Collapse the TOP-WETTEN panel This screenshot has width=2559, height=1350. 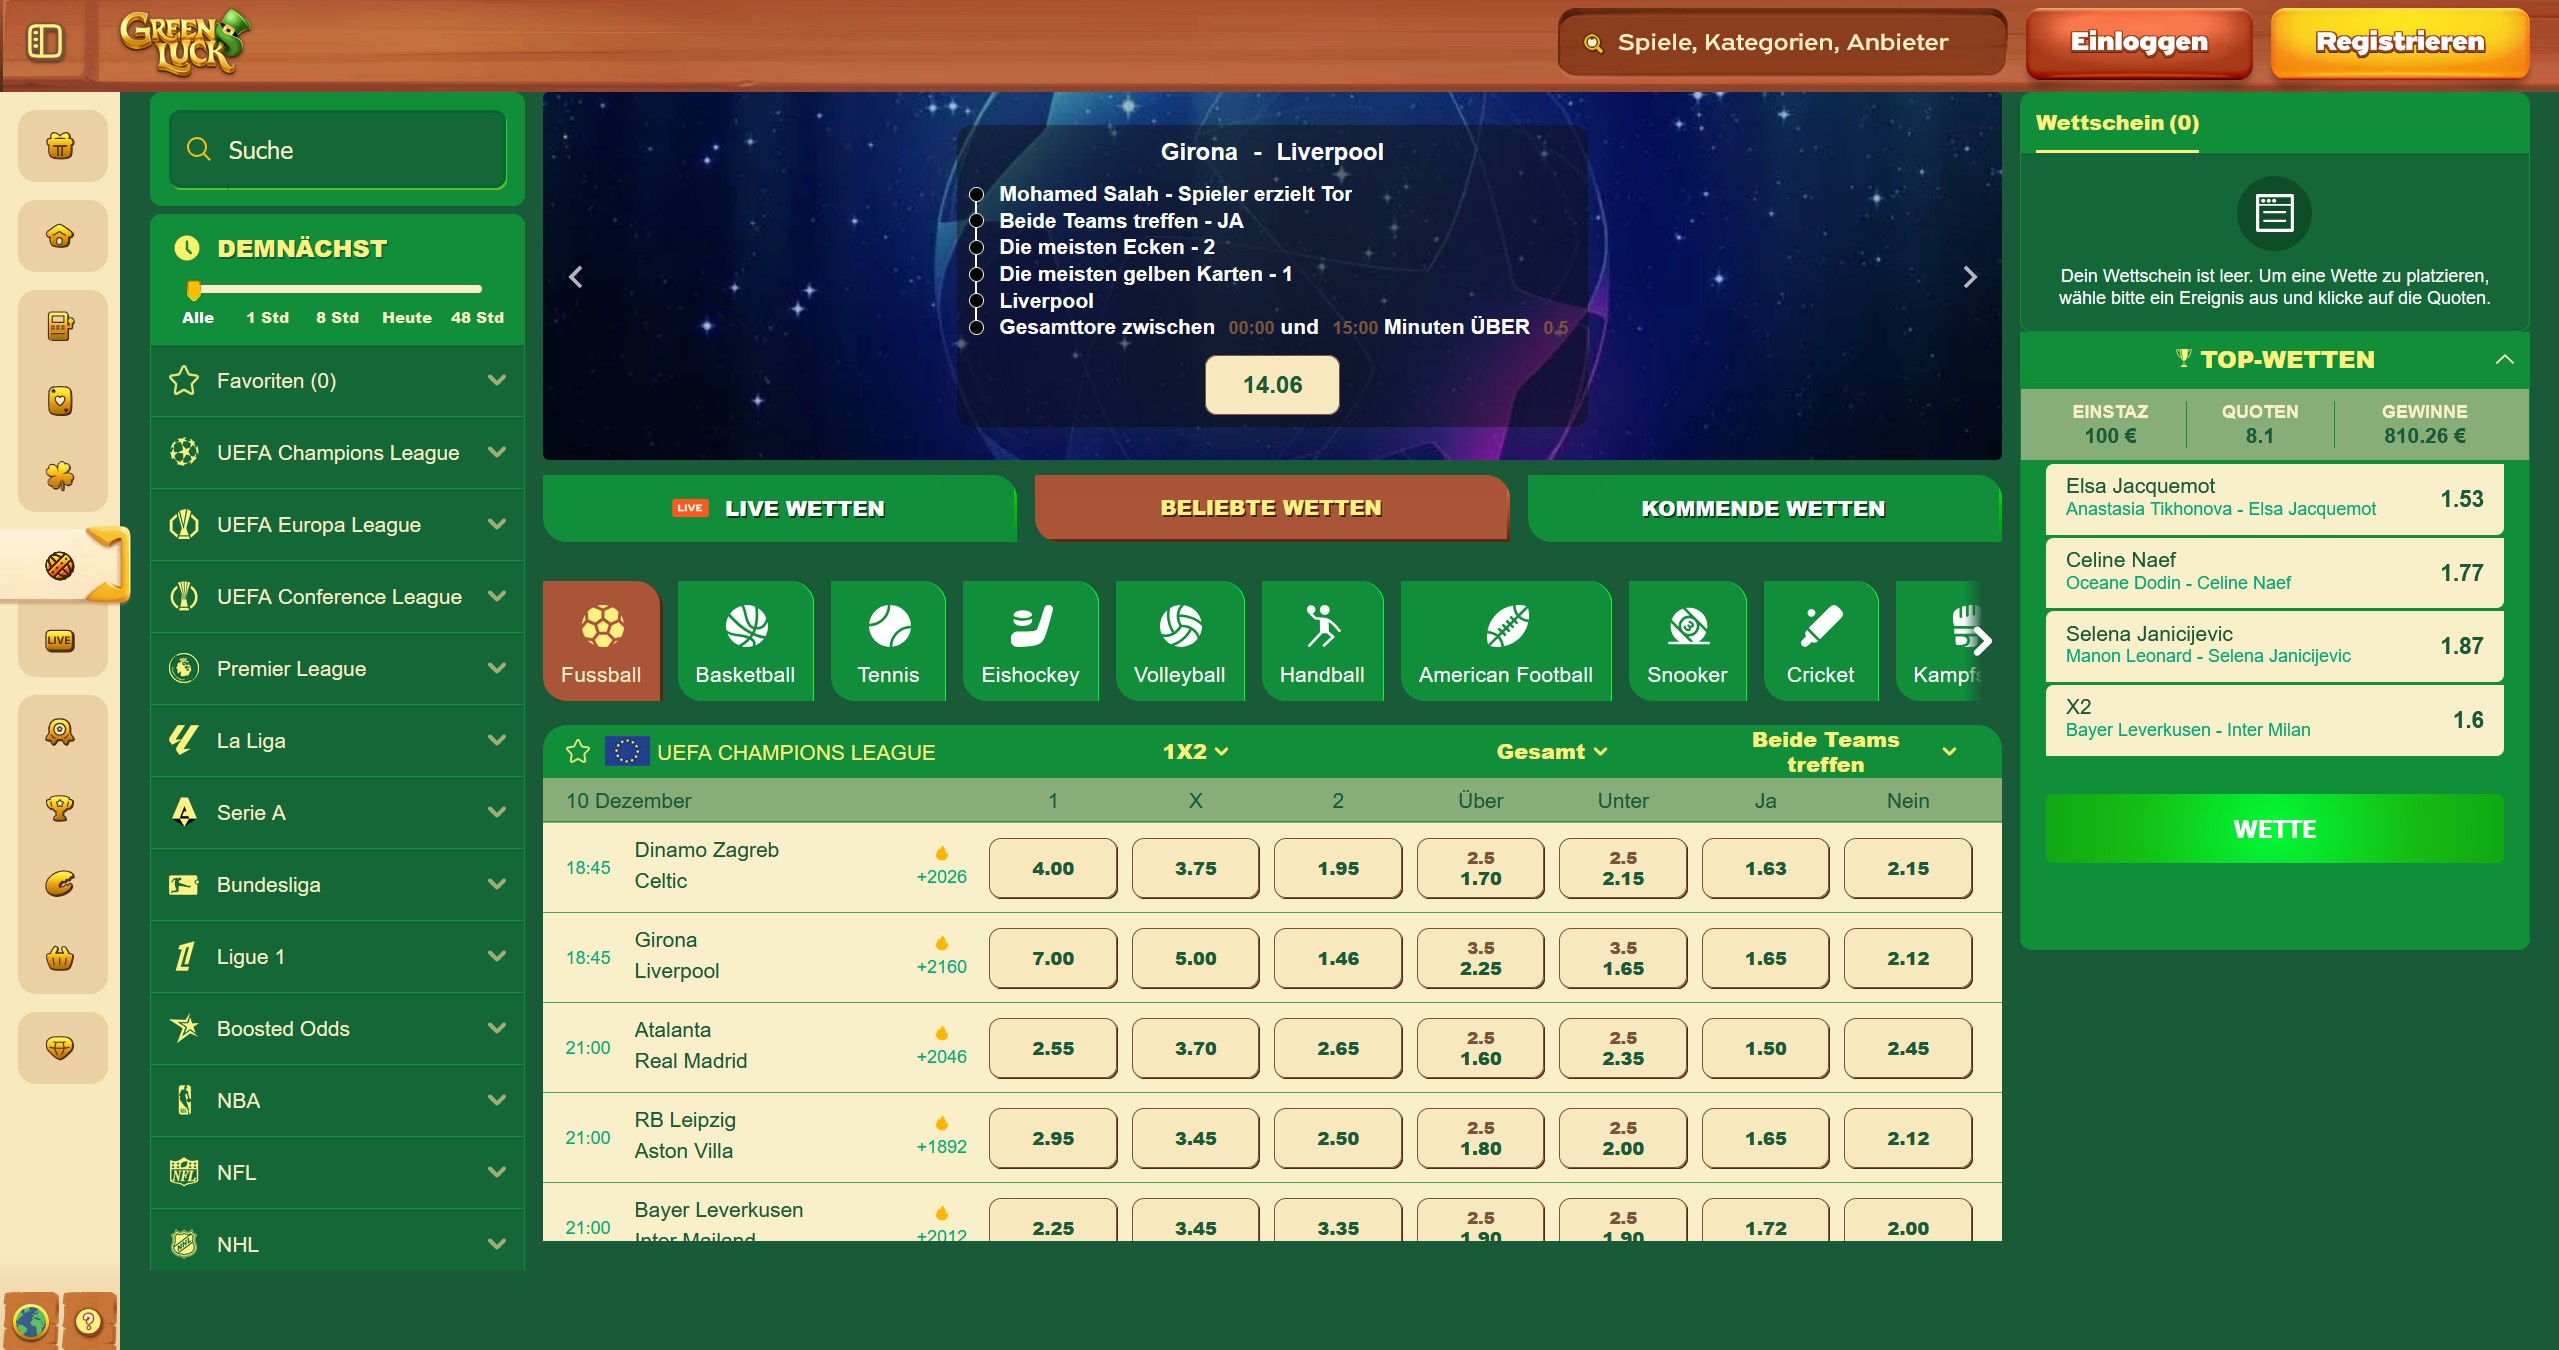click(2504, 359)
